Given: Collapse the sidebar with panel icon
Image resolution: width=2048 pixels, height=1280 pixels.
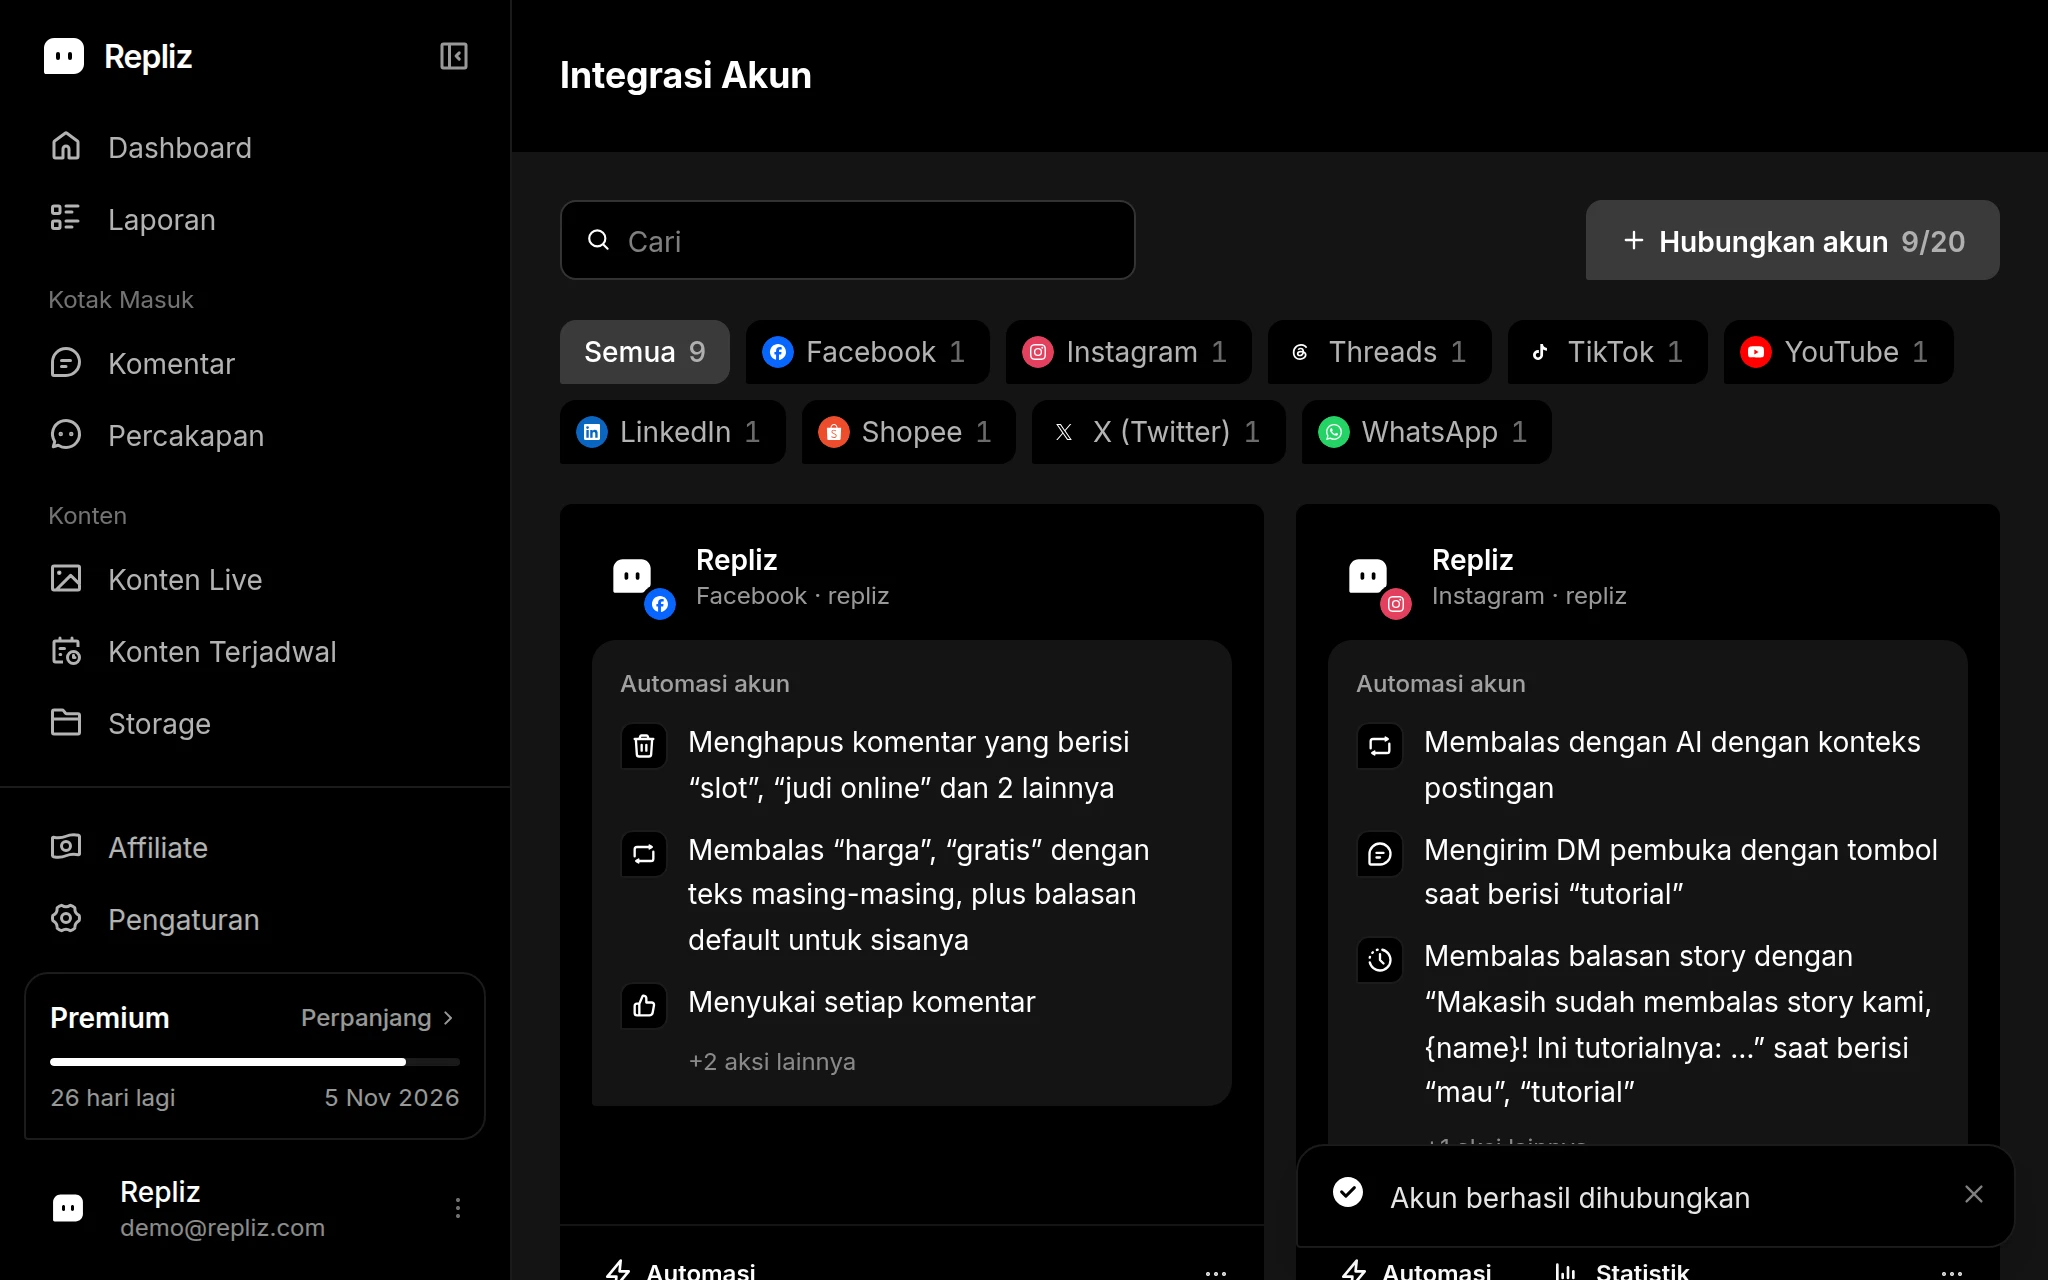Looking at the screenshot, I should [454, 56].
